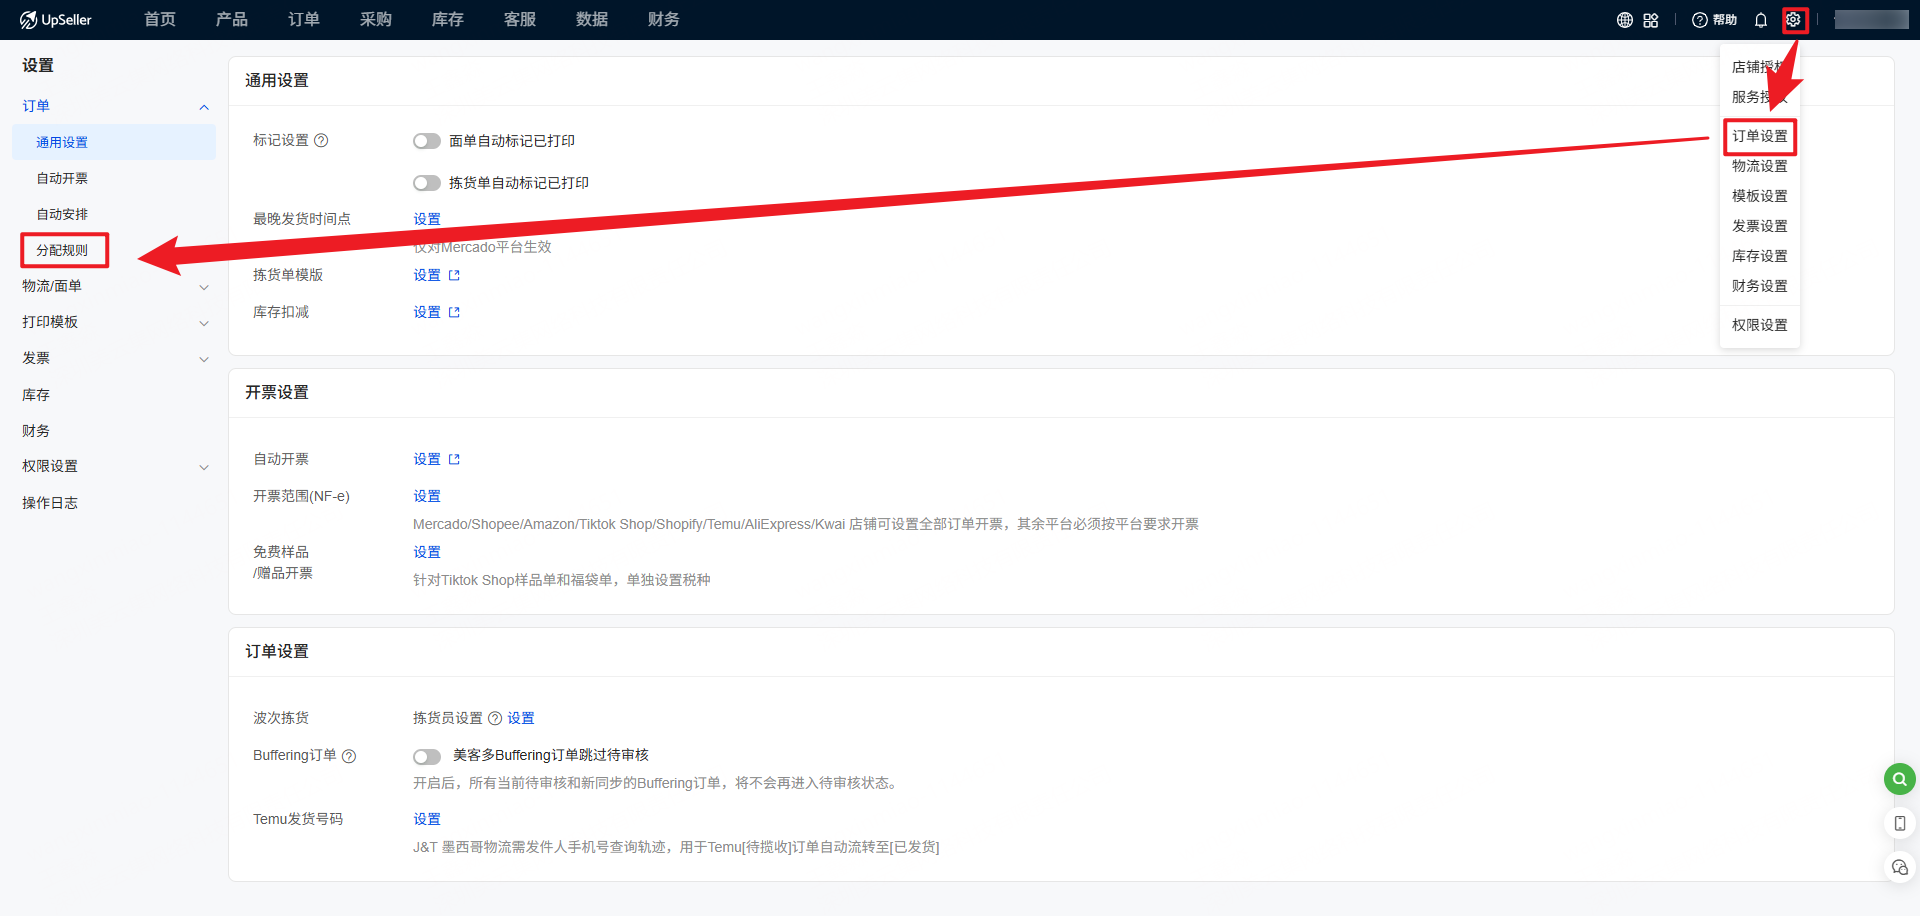Viewport: 1920px width, 916px height.
Task: Open the customer chat floating icon
Action: coord(1899,867)
